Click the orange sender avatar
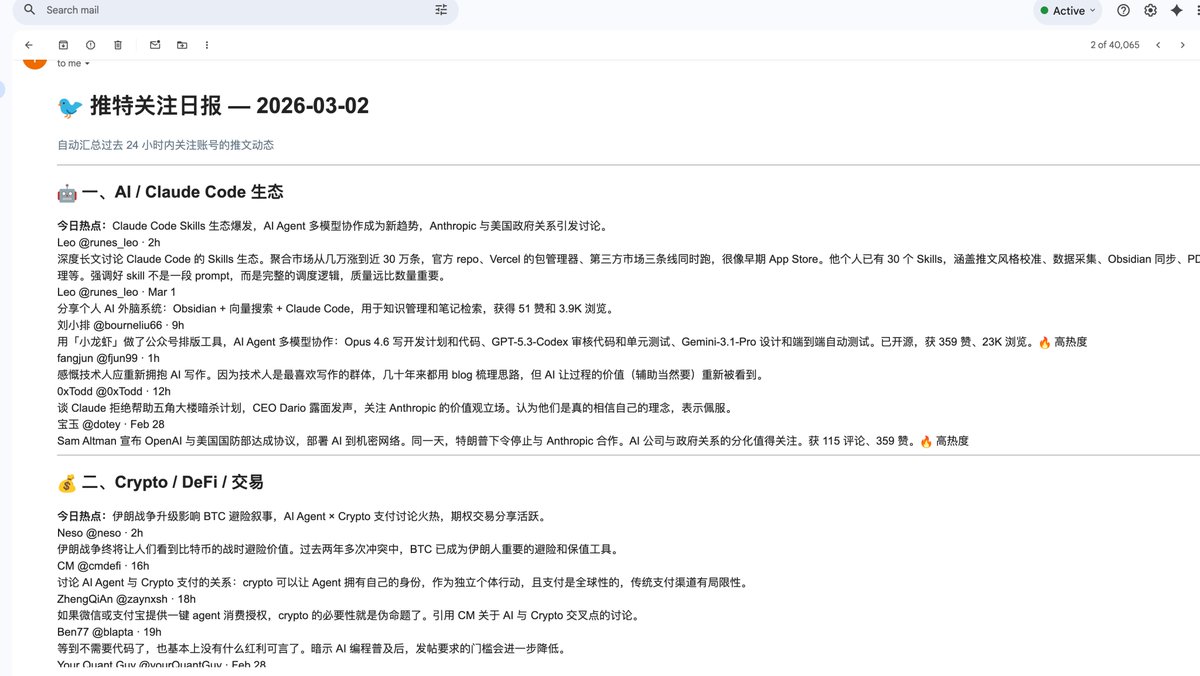1200x676 pixels. 34,62
